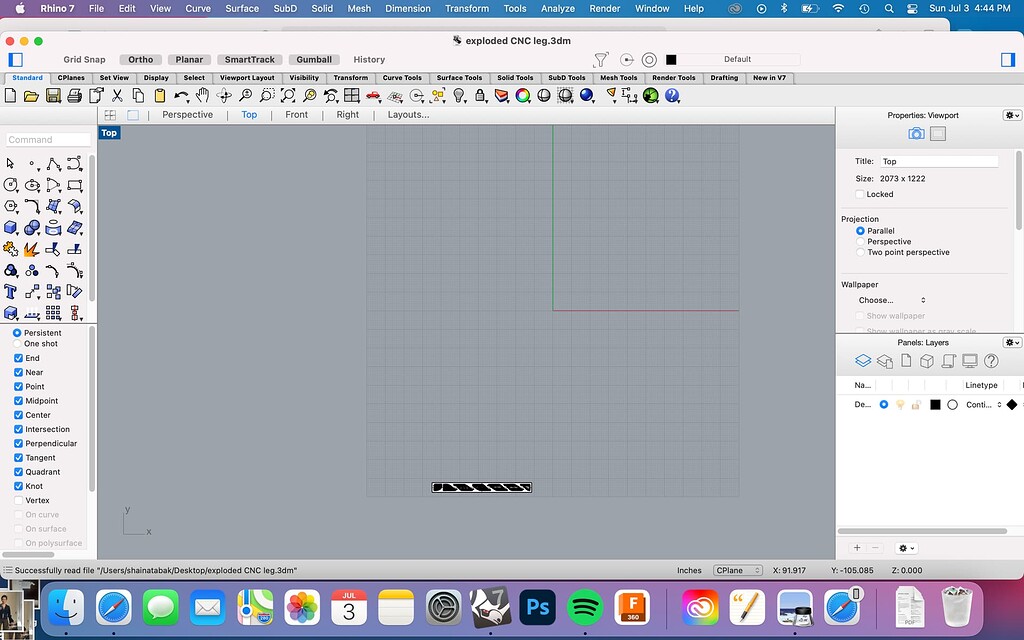Viewport: 1024px width, 640px height.
Task: Switch to the Curve Tools tab
Action: (x=402, y=78)
